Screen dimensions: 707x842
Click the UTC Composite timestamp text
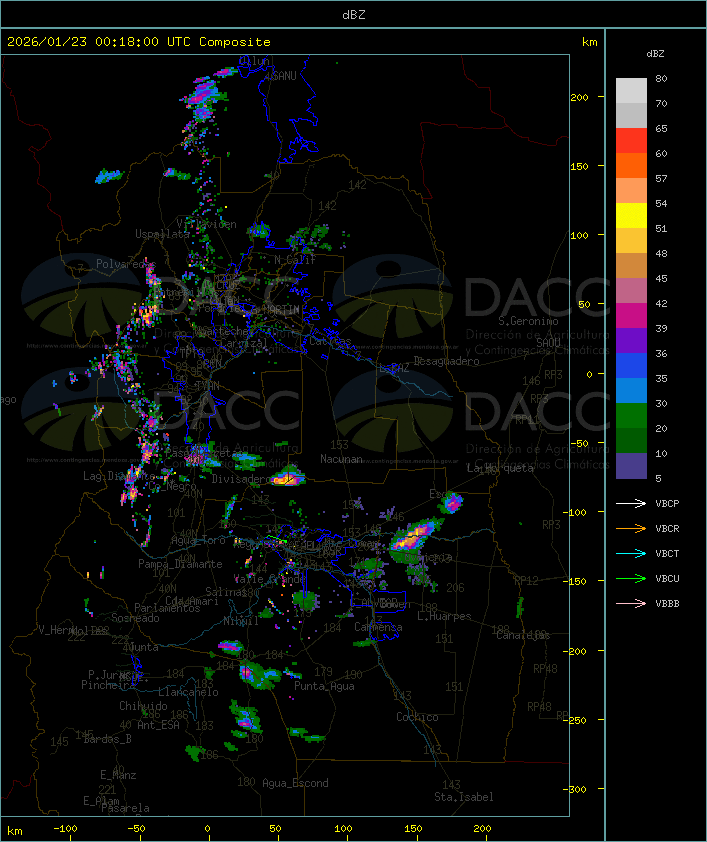click(139, 42)
